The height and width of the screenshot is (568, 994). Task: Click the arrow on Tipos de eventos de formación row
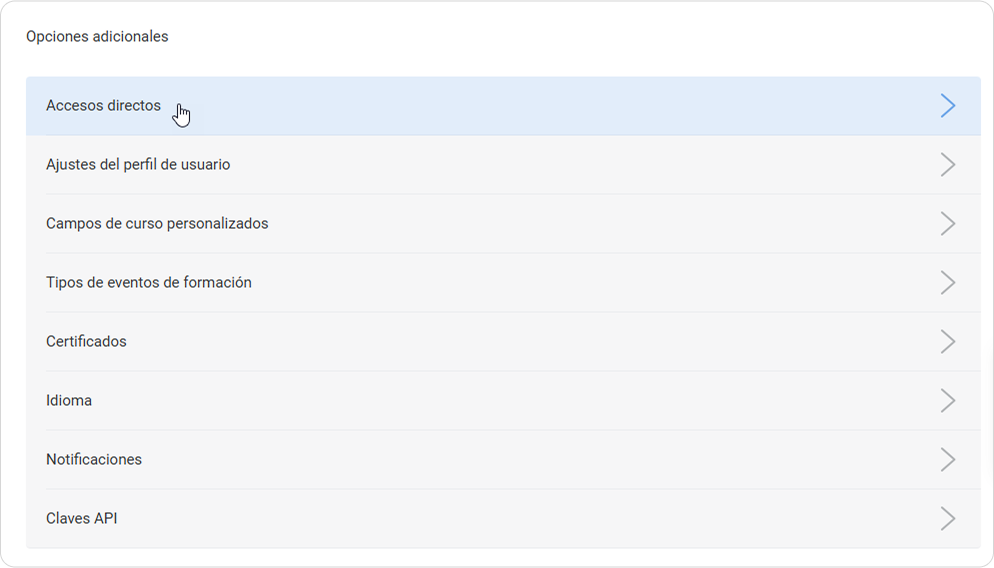[x=947, y=283]
